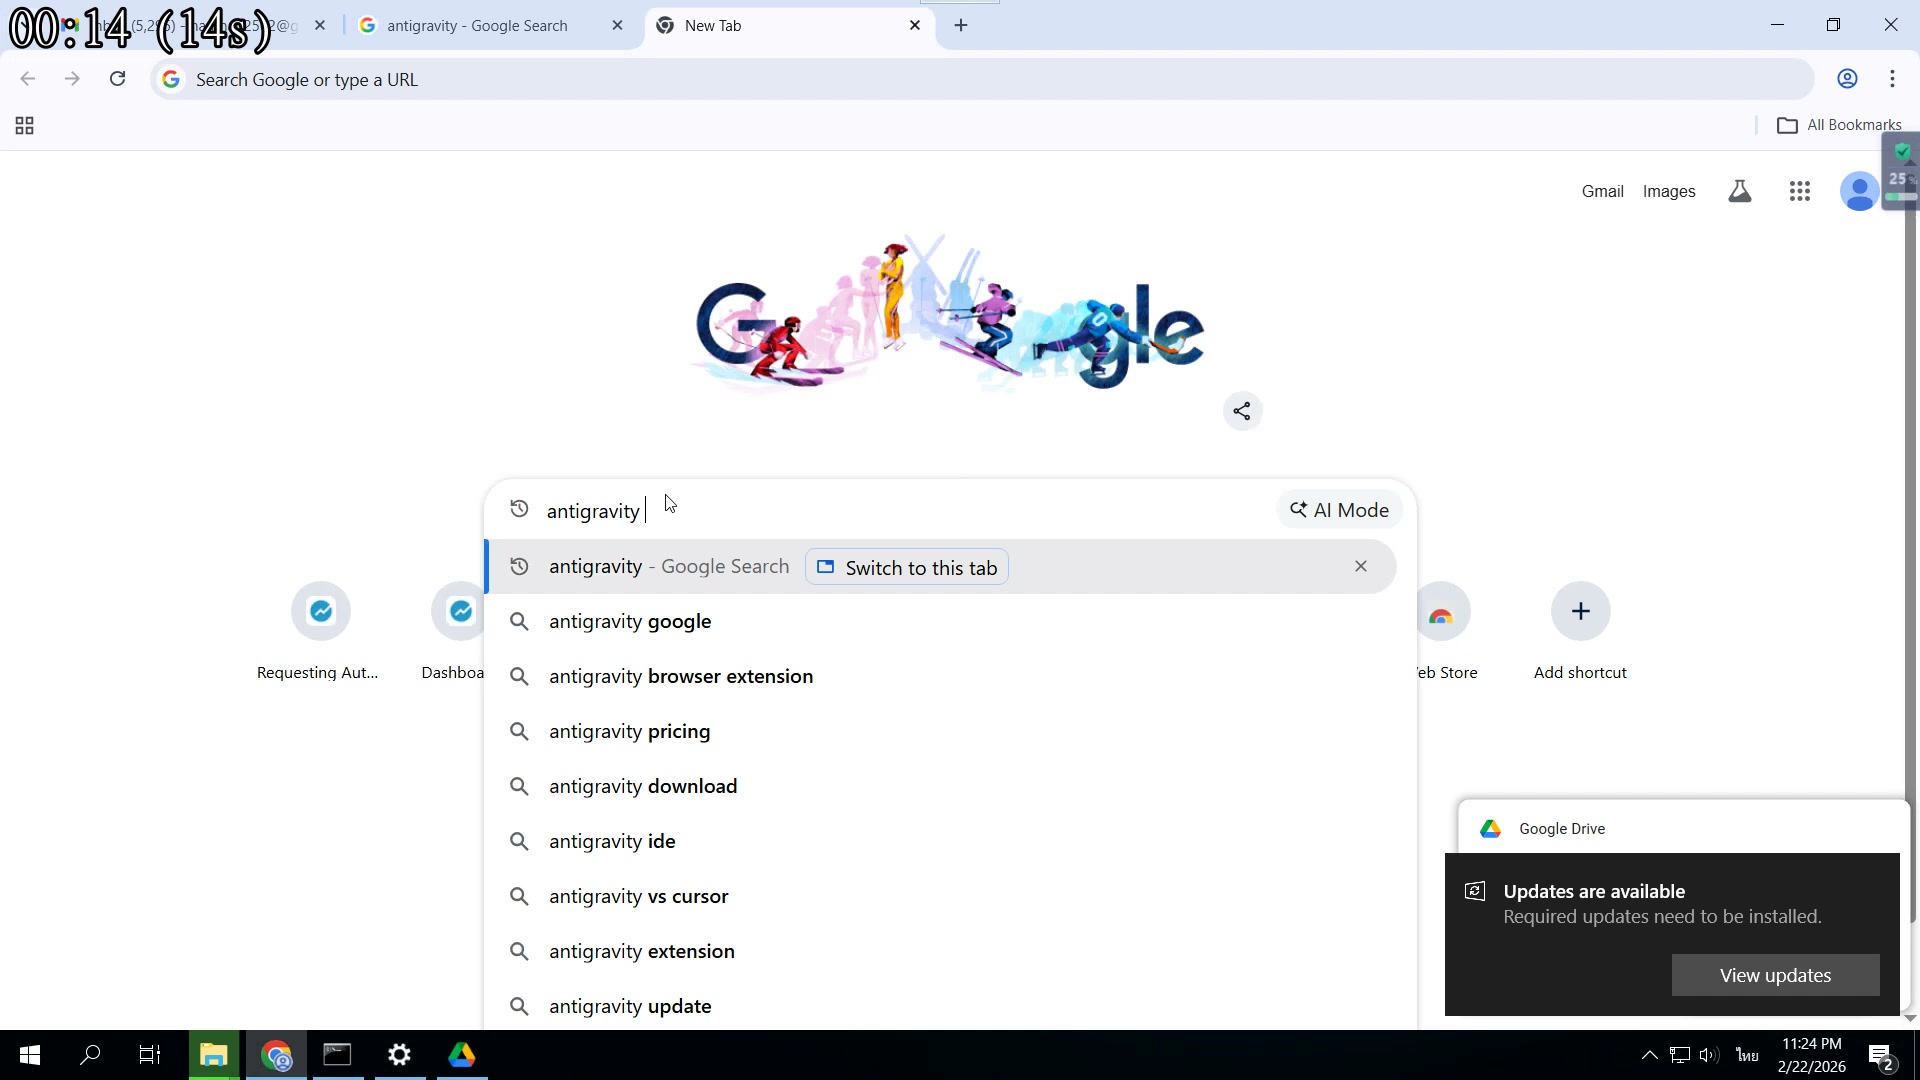
Task: Click the Search Labs flask icon
Action: (x=1740, y=191)
